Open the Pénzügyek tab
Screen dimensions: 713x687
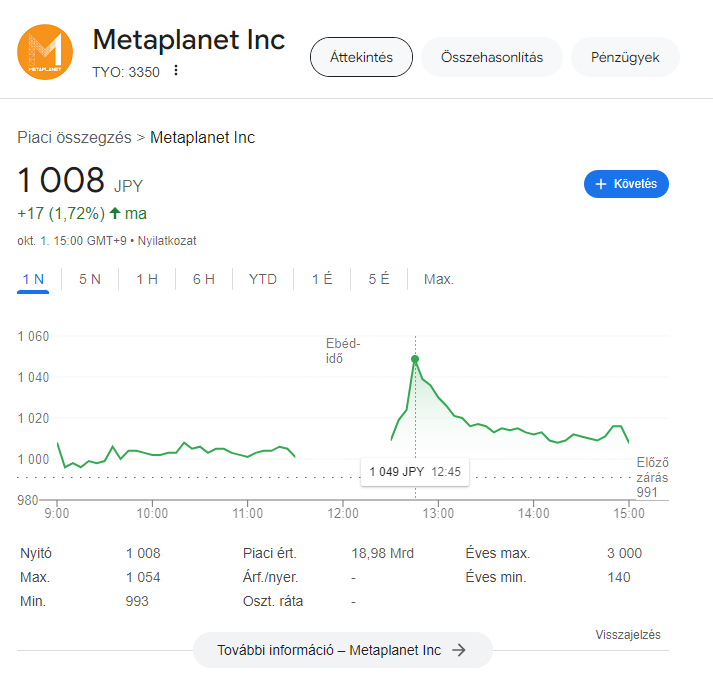pos(625,57)
